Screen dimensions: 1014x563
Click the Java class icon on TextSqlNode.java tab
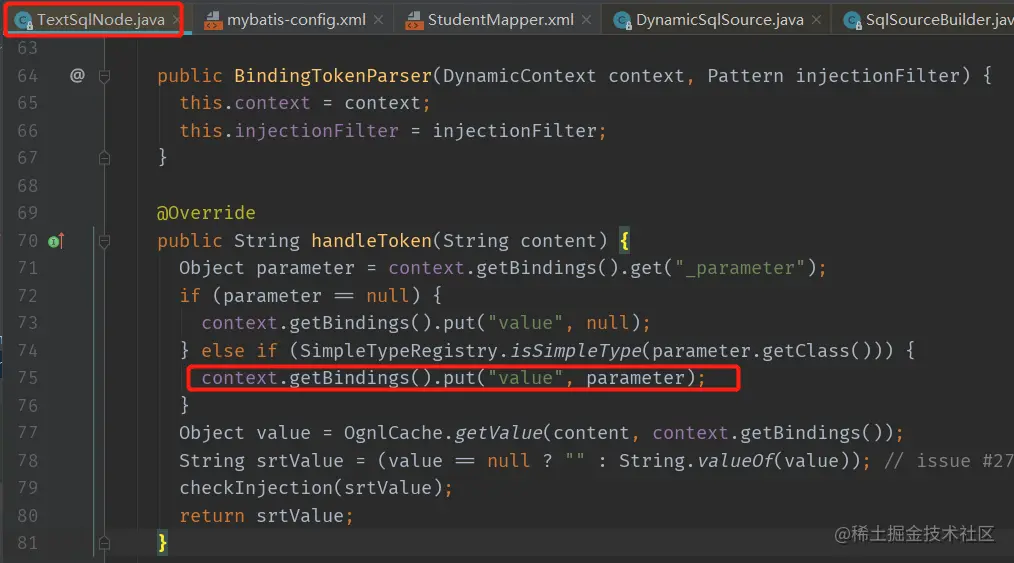[x=23, y=21]
